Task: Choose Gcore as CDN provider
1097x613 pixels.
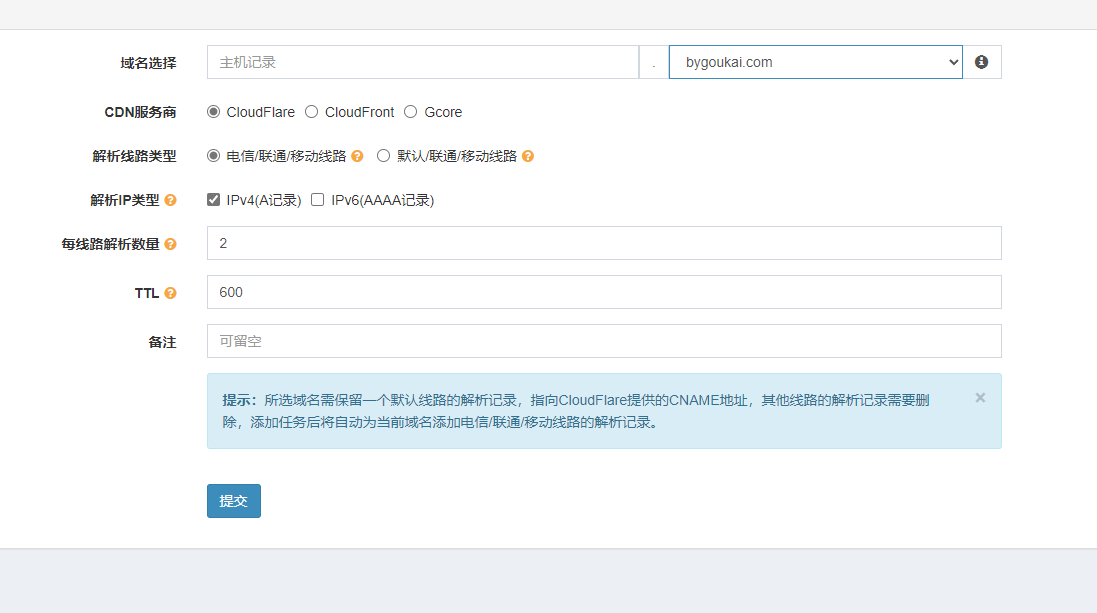Action: (411, 112)
